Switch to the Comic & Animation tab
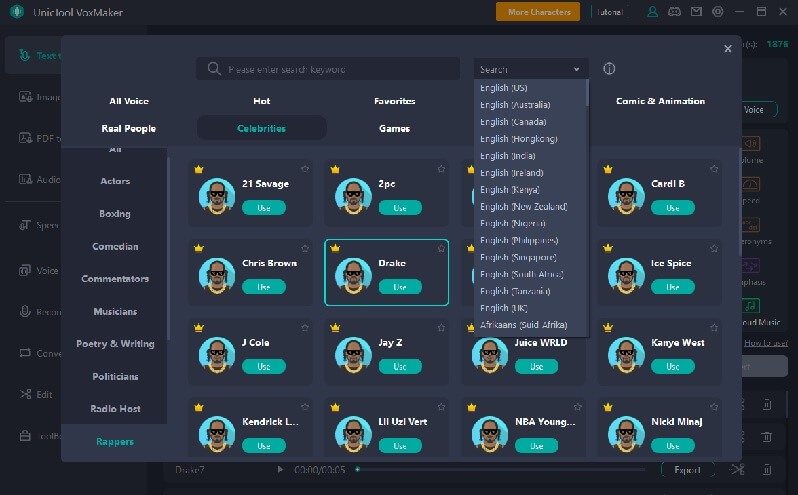Screen dimensions: 798x495 click(660, 101)
